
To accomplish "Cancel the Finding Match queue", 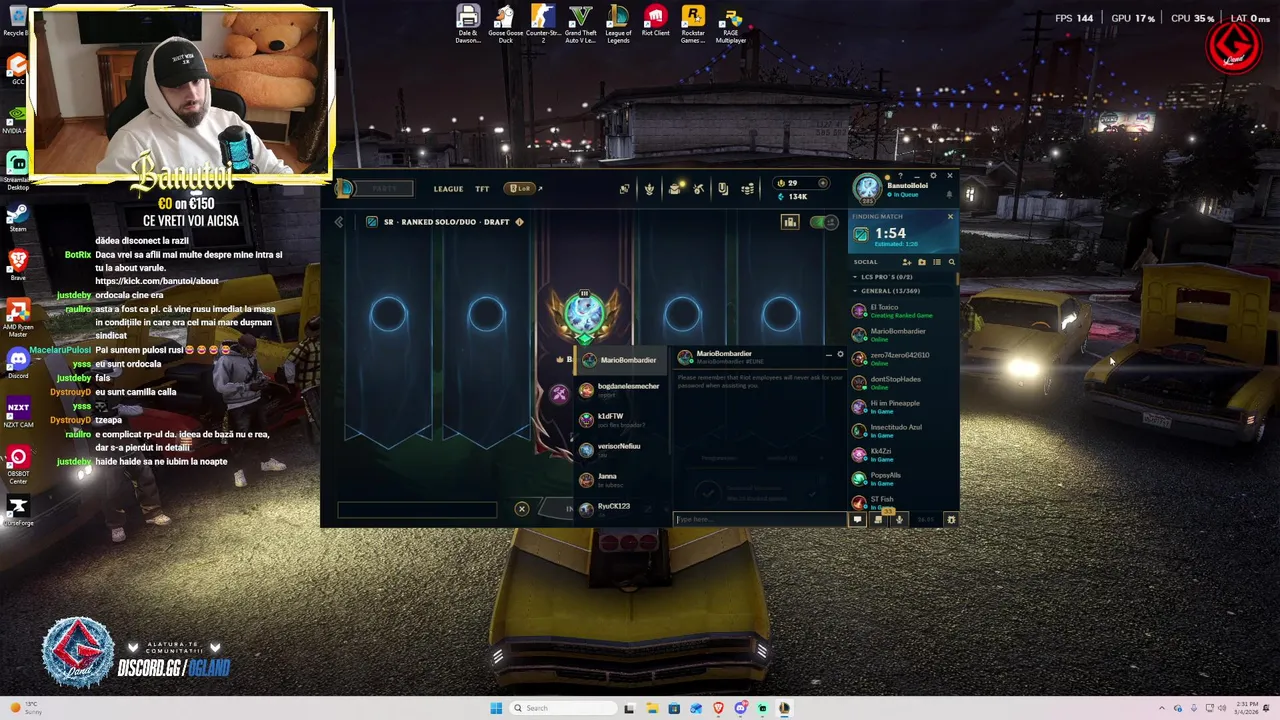I will pos(950,217).
